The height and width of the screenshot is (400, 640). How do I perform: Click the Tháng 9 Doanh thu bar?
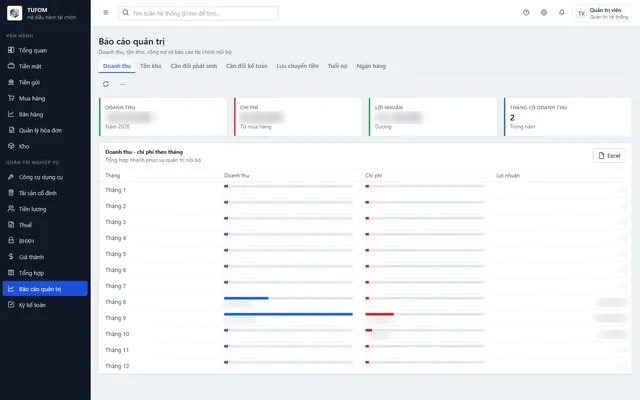[288, 314]
